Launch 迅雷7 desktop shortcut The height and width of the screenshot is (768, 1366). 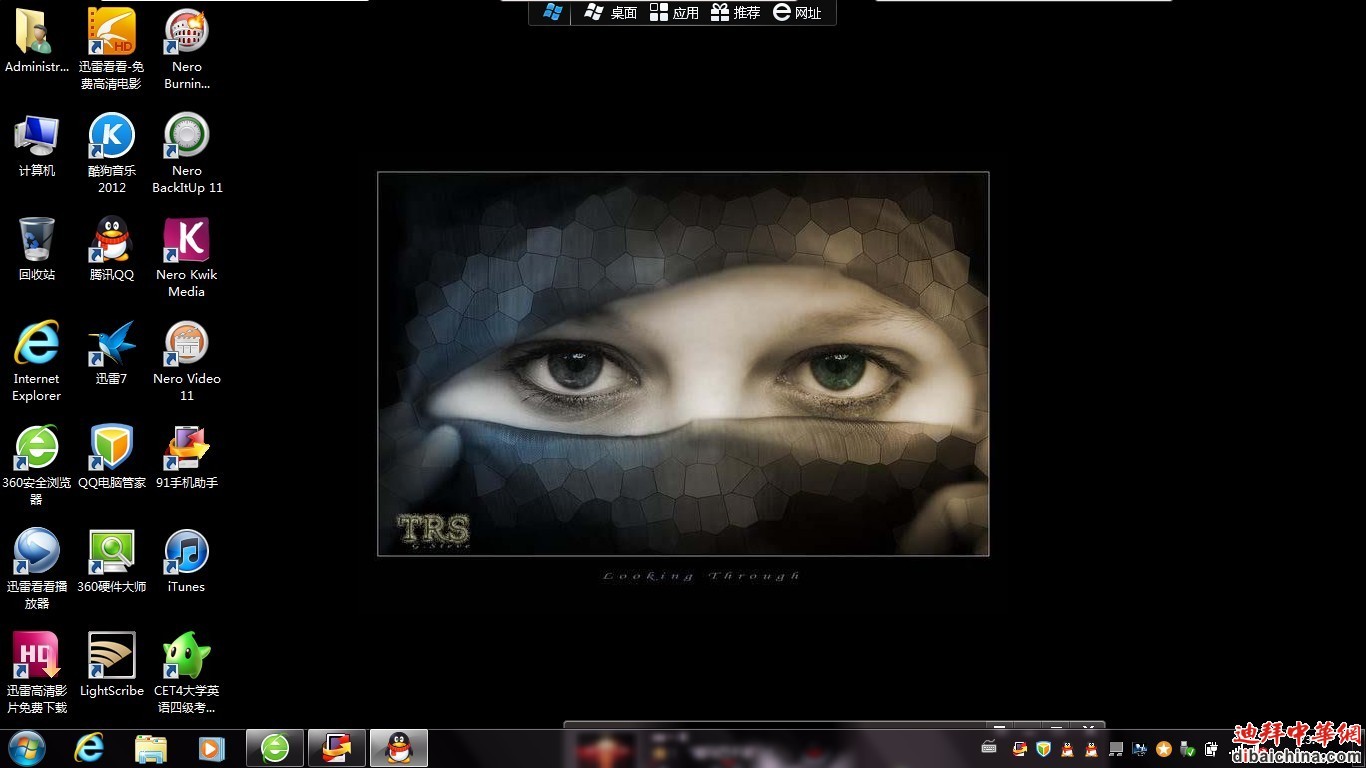point(111,353)
